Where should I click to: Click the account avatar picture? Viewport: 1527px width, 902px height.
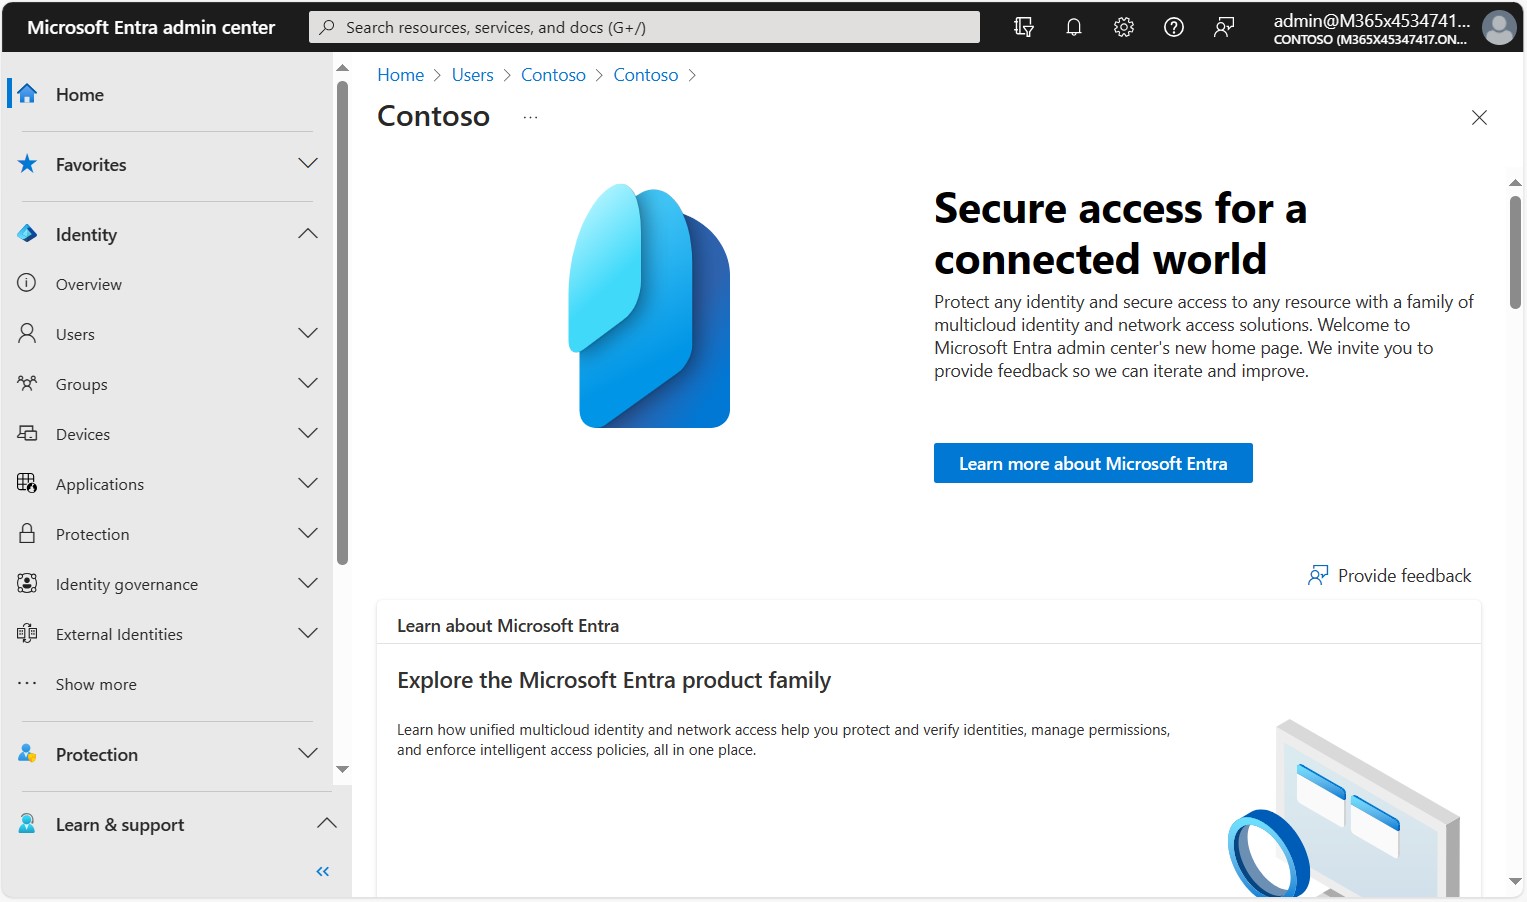1499,28
